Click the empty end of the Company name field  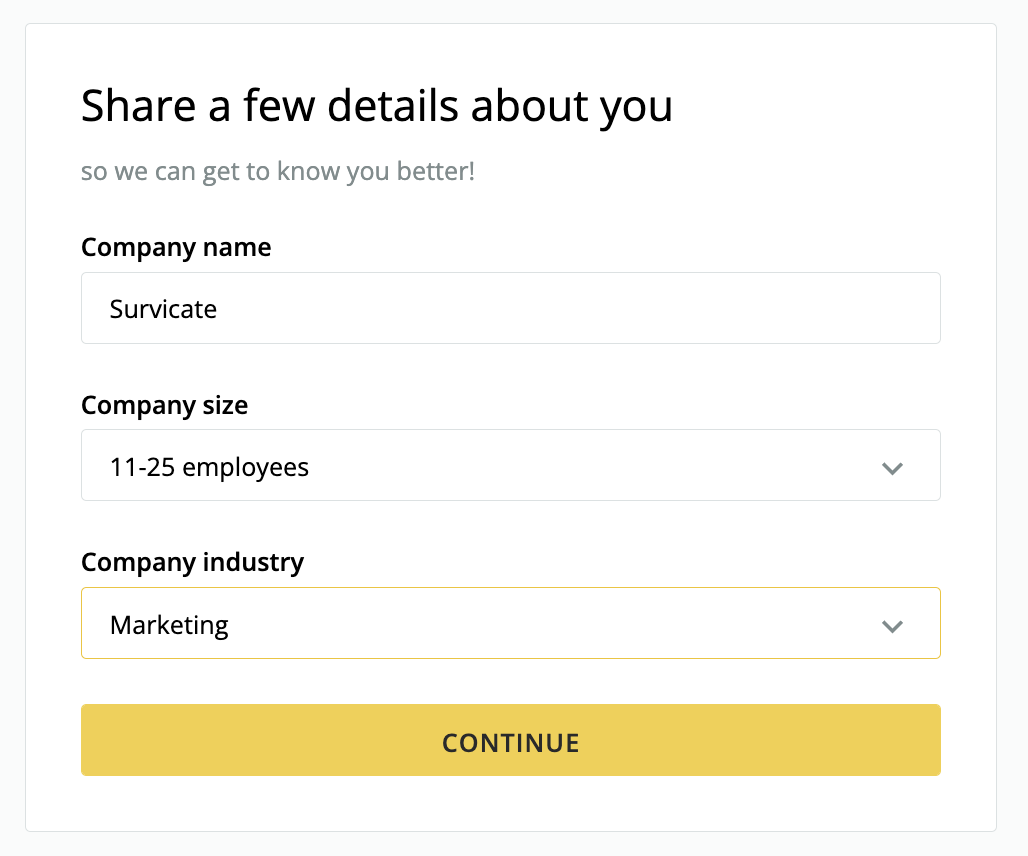click(721, 308)
